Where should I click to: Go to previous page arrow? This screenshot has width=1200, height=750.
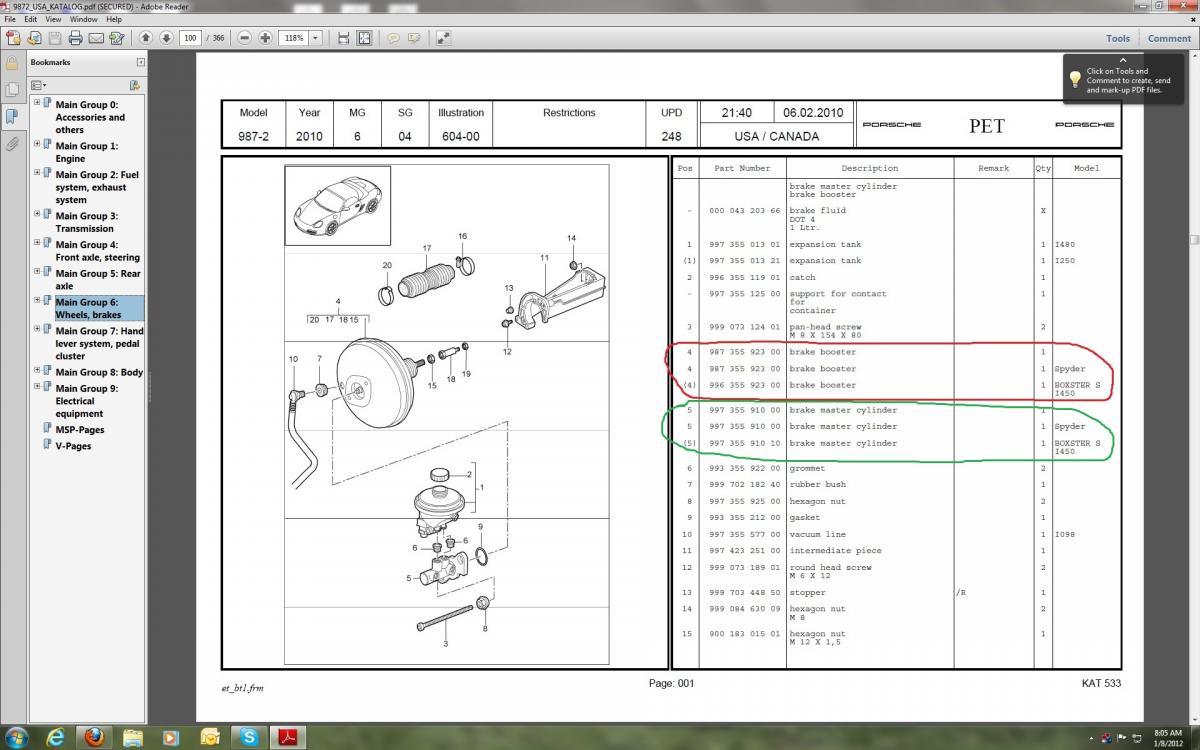click(146, 38)
